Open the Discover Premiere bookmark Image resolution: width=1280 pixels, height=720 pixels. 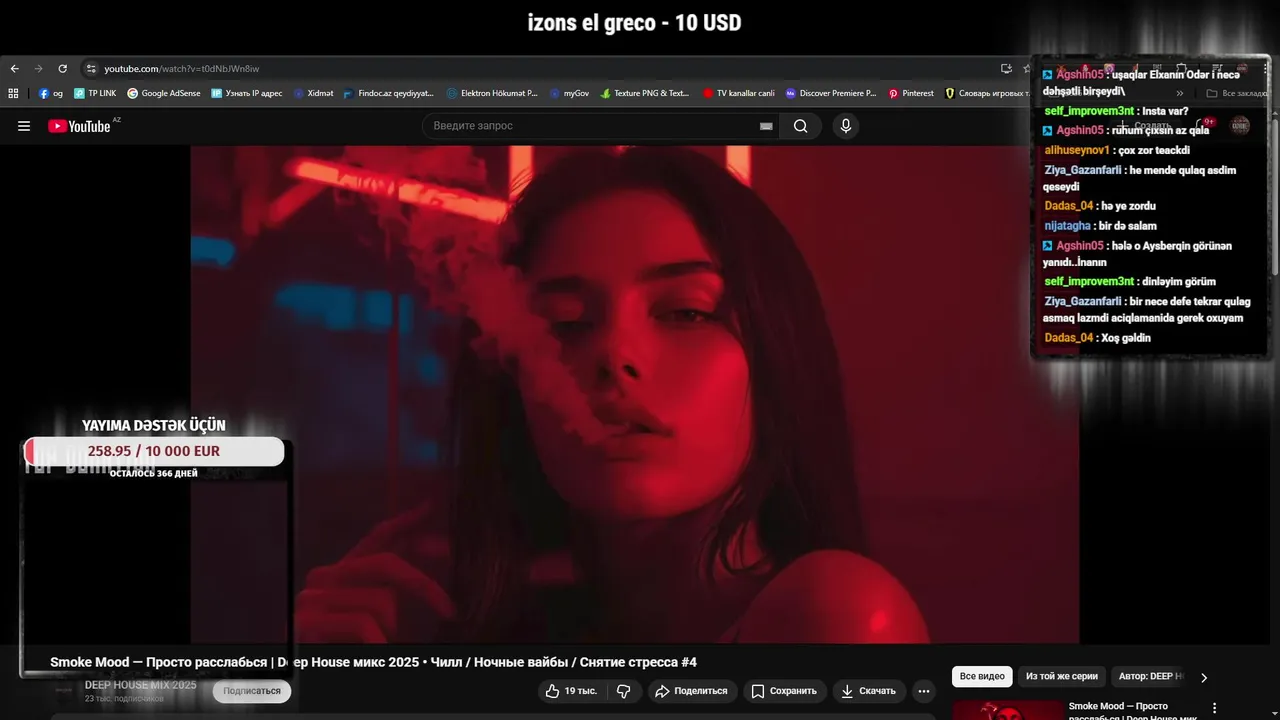(831, 93)
